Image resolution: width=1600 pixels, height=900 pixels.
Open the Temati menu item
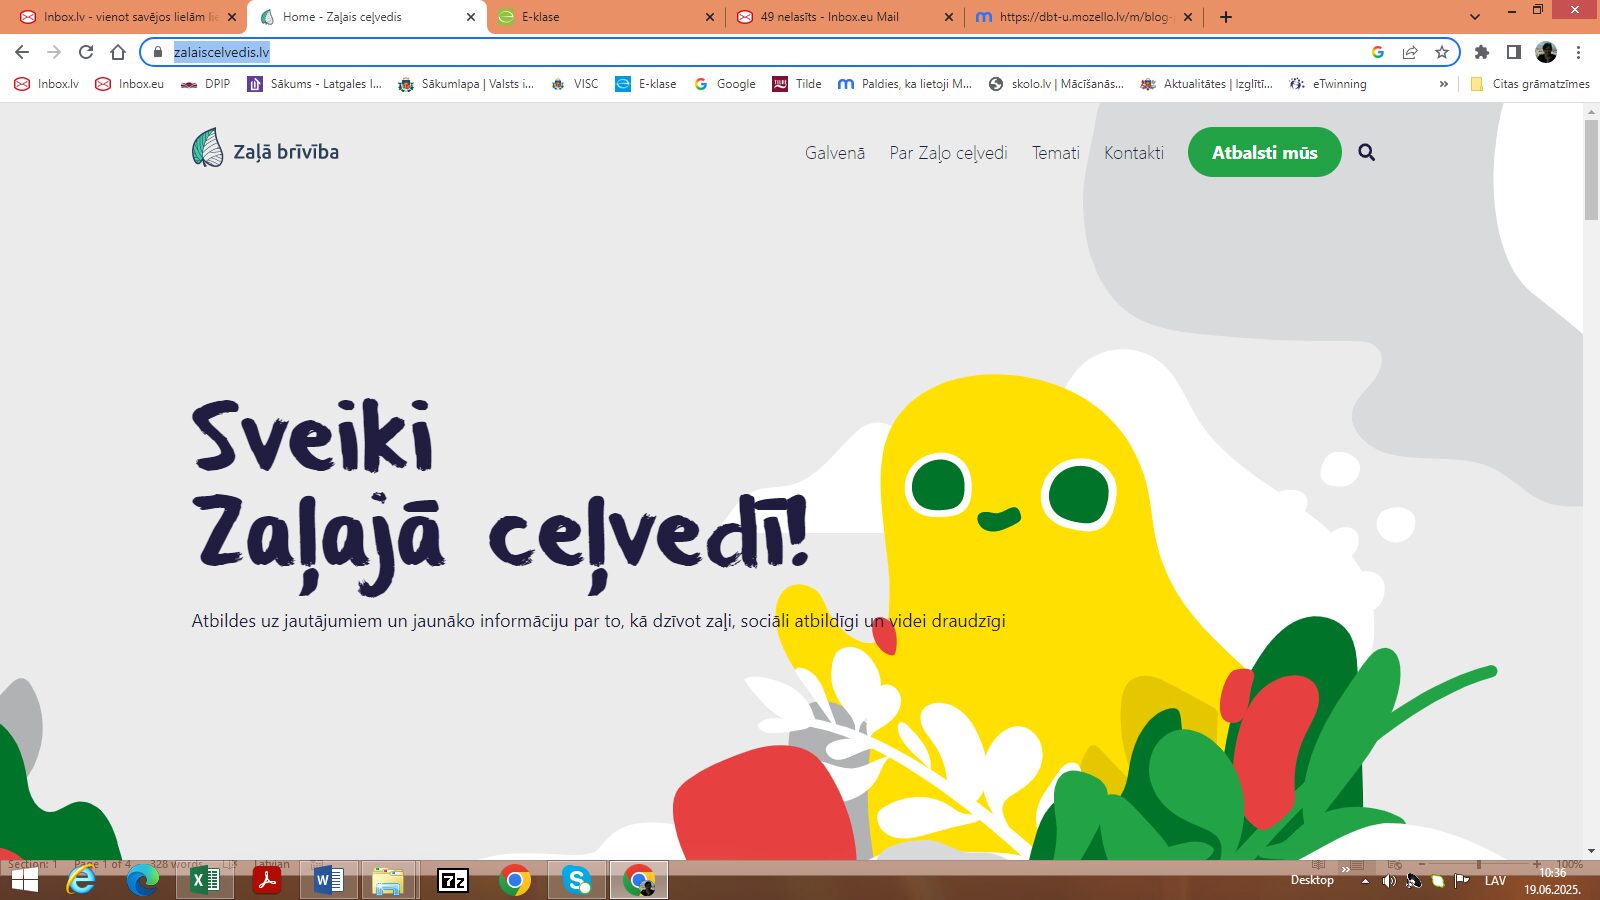(x=1056, y=153)
